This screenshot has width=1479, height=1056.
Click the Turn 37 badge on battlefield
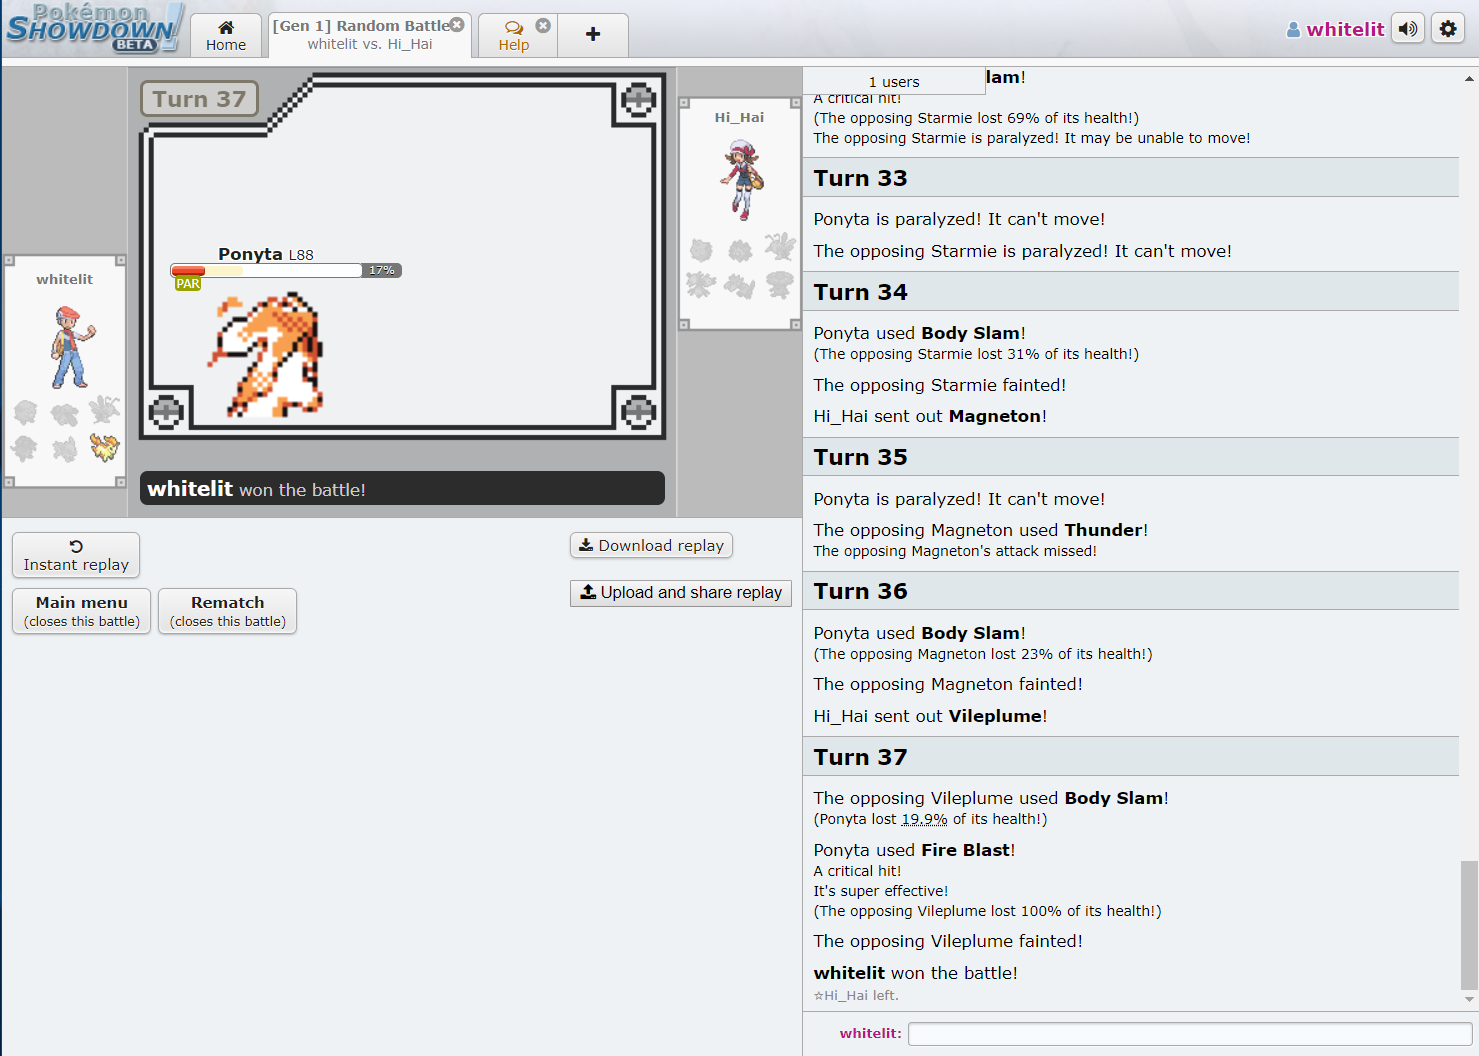[x=199, y=99]
